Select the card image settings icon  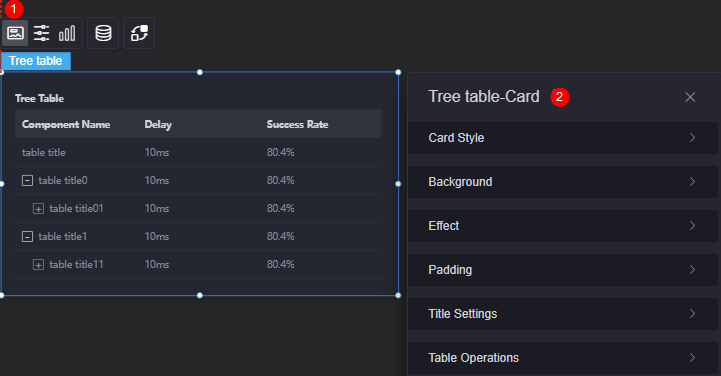tap(15, 33)
